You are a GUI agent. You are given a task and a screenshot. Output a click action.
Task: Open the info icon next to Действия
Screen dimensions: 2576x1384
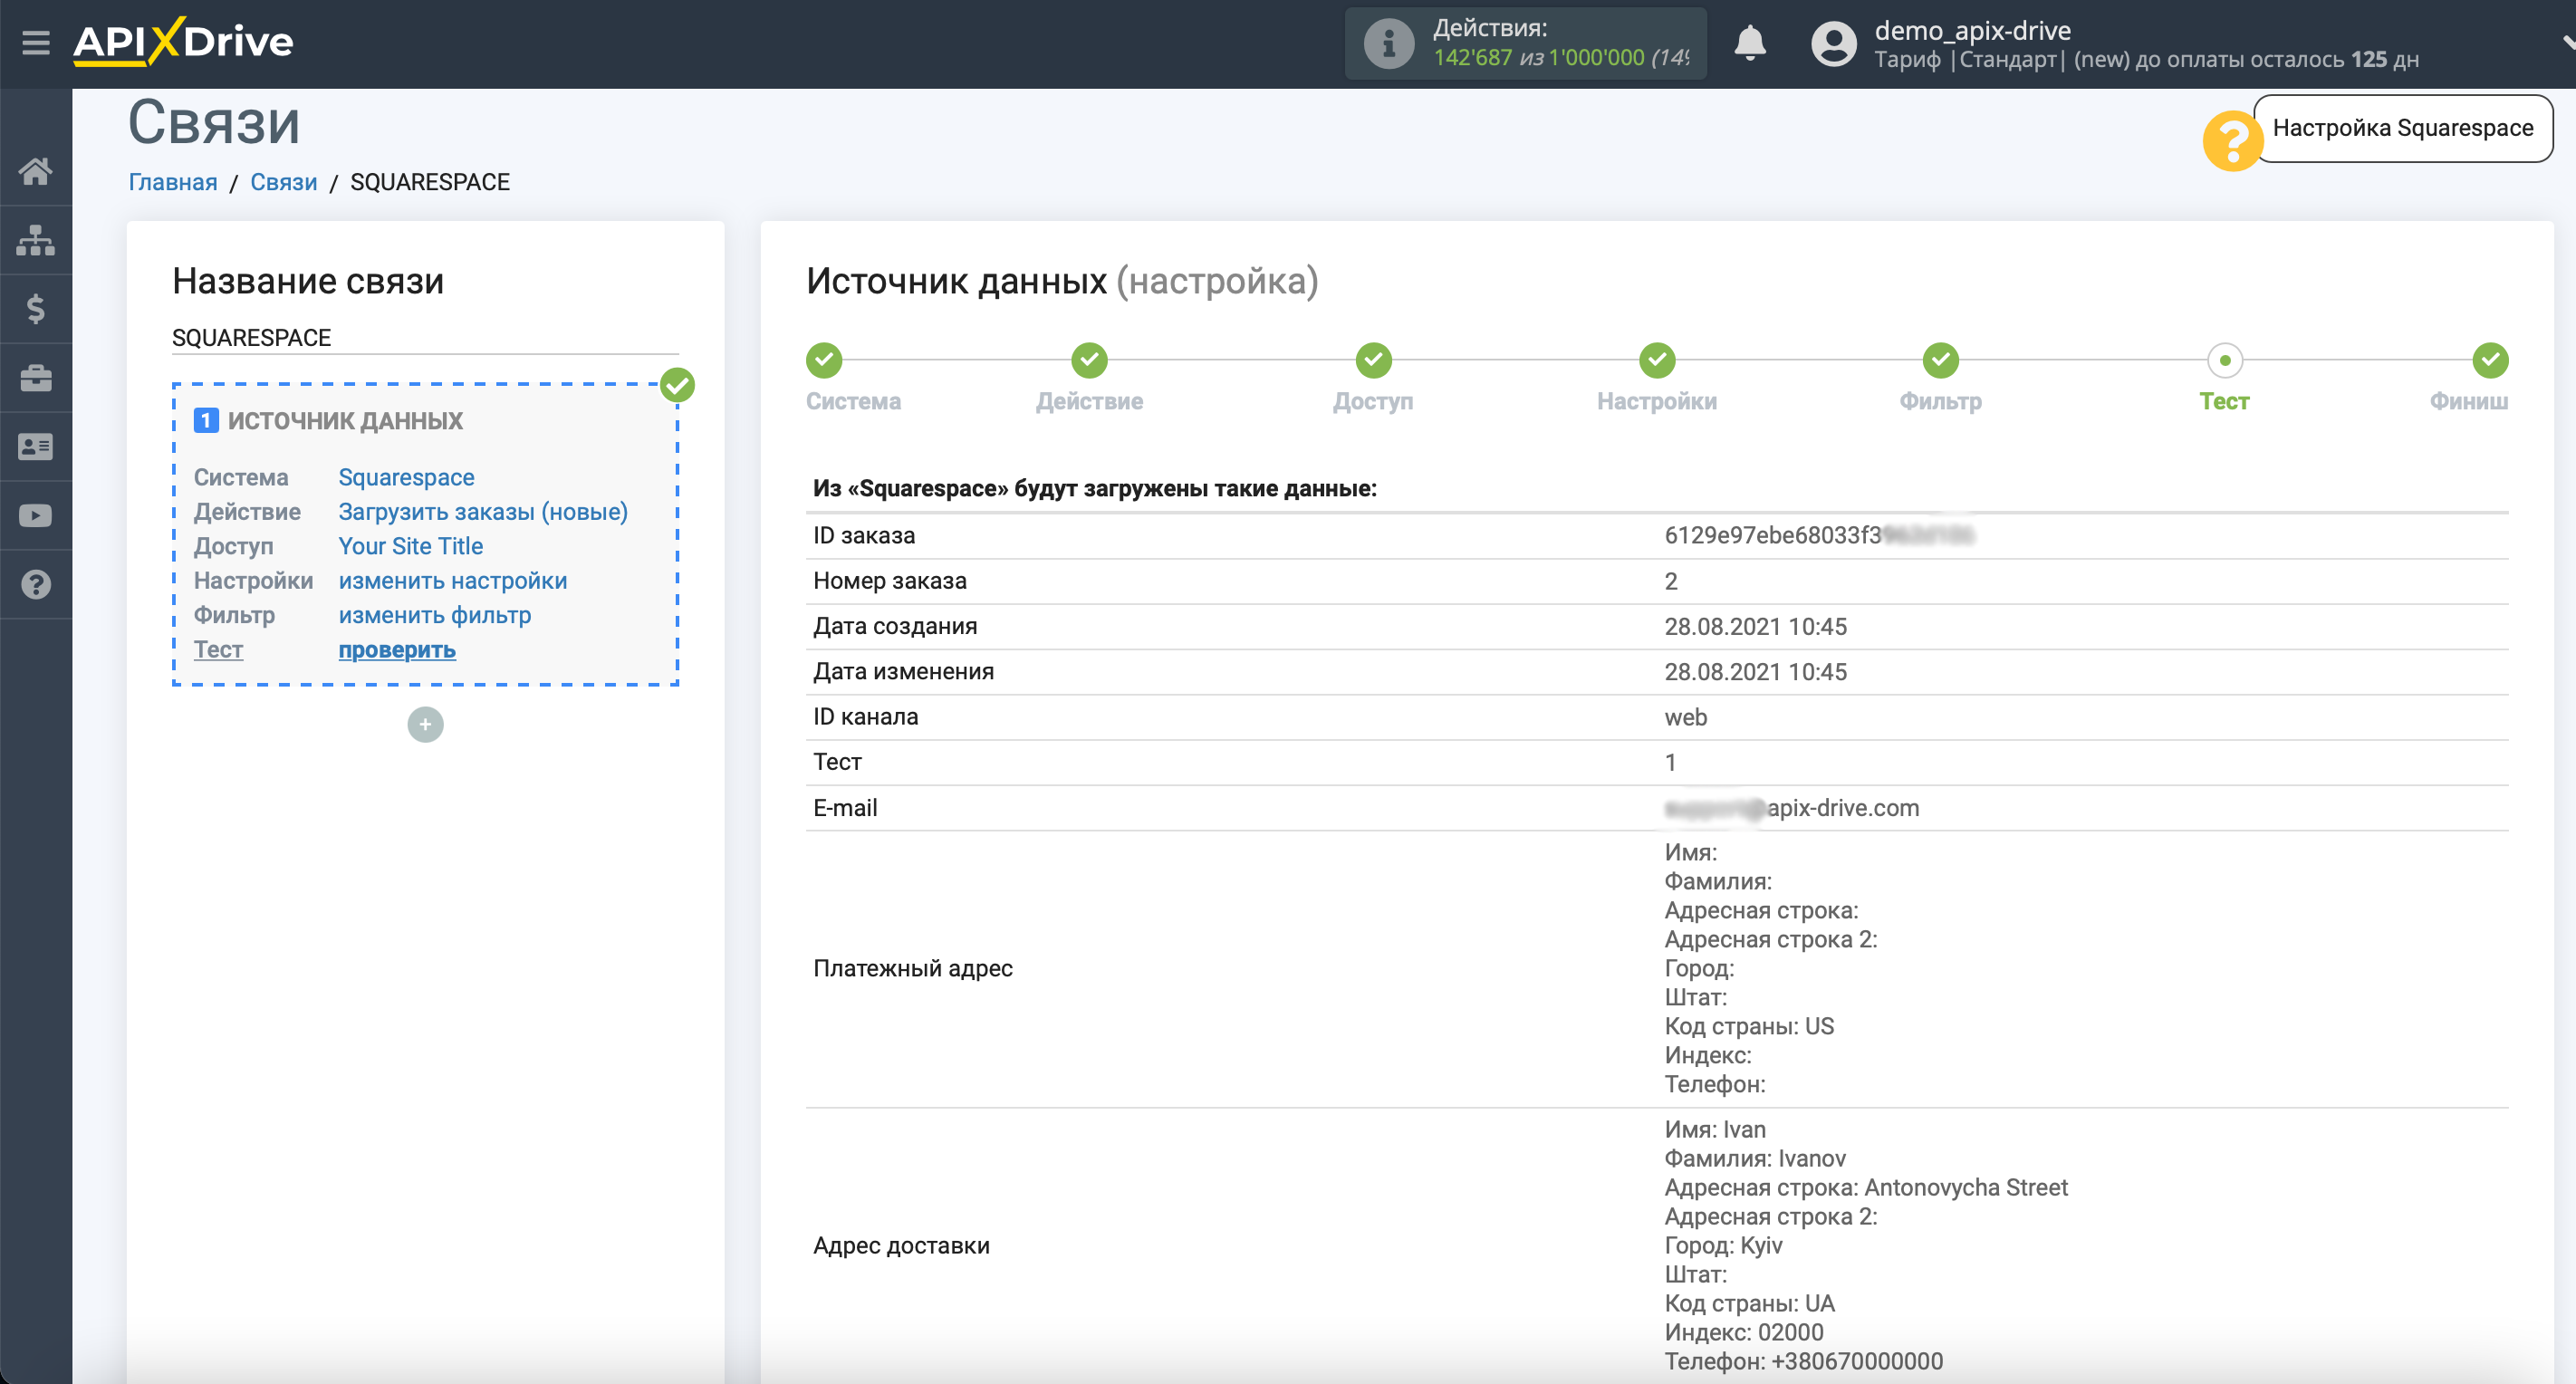click(x=1388, y=43)
